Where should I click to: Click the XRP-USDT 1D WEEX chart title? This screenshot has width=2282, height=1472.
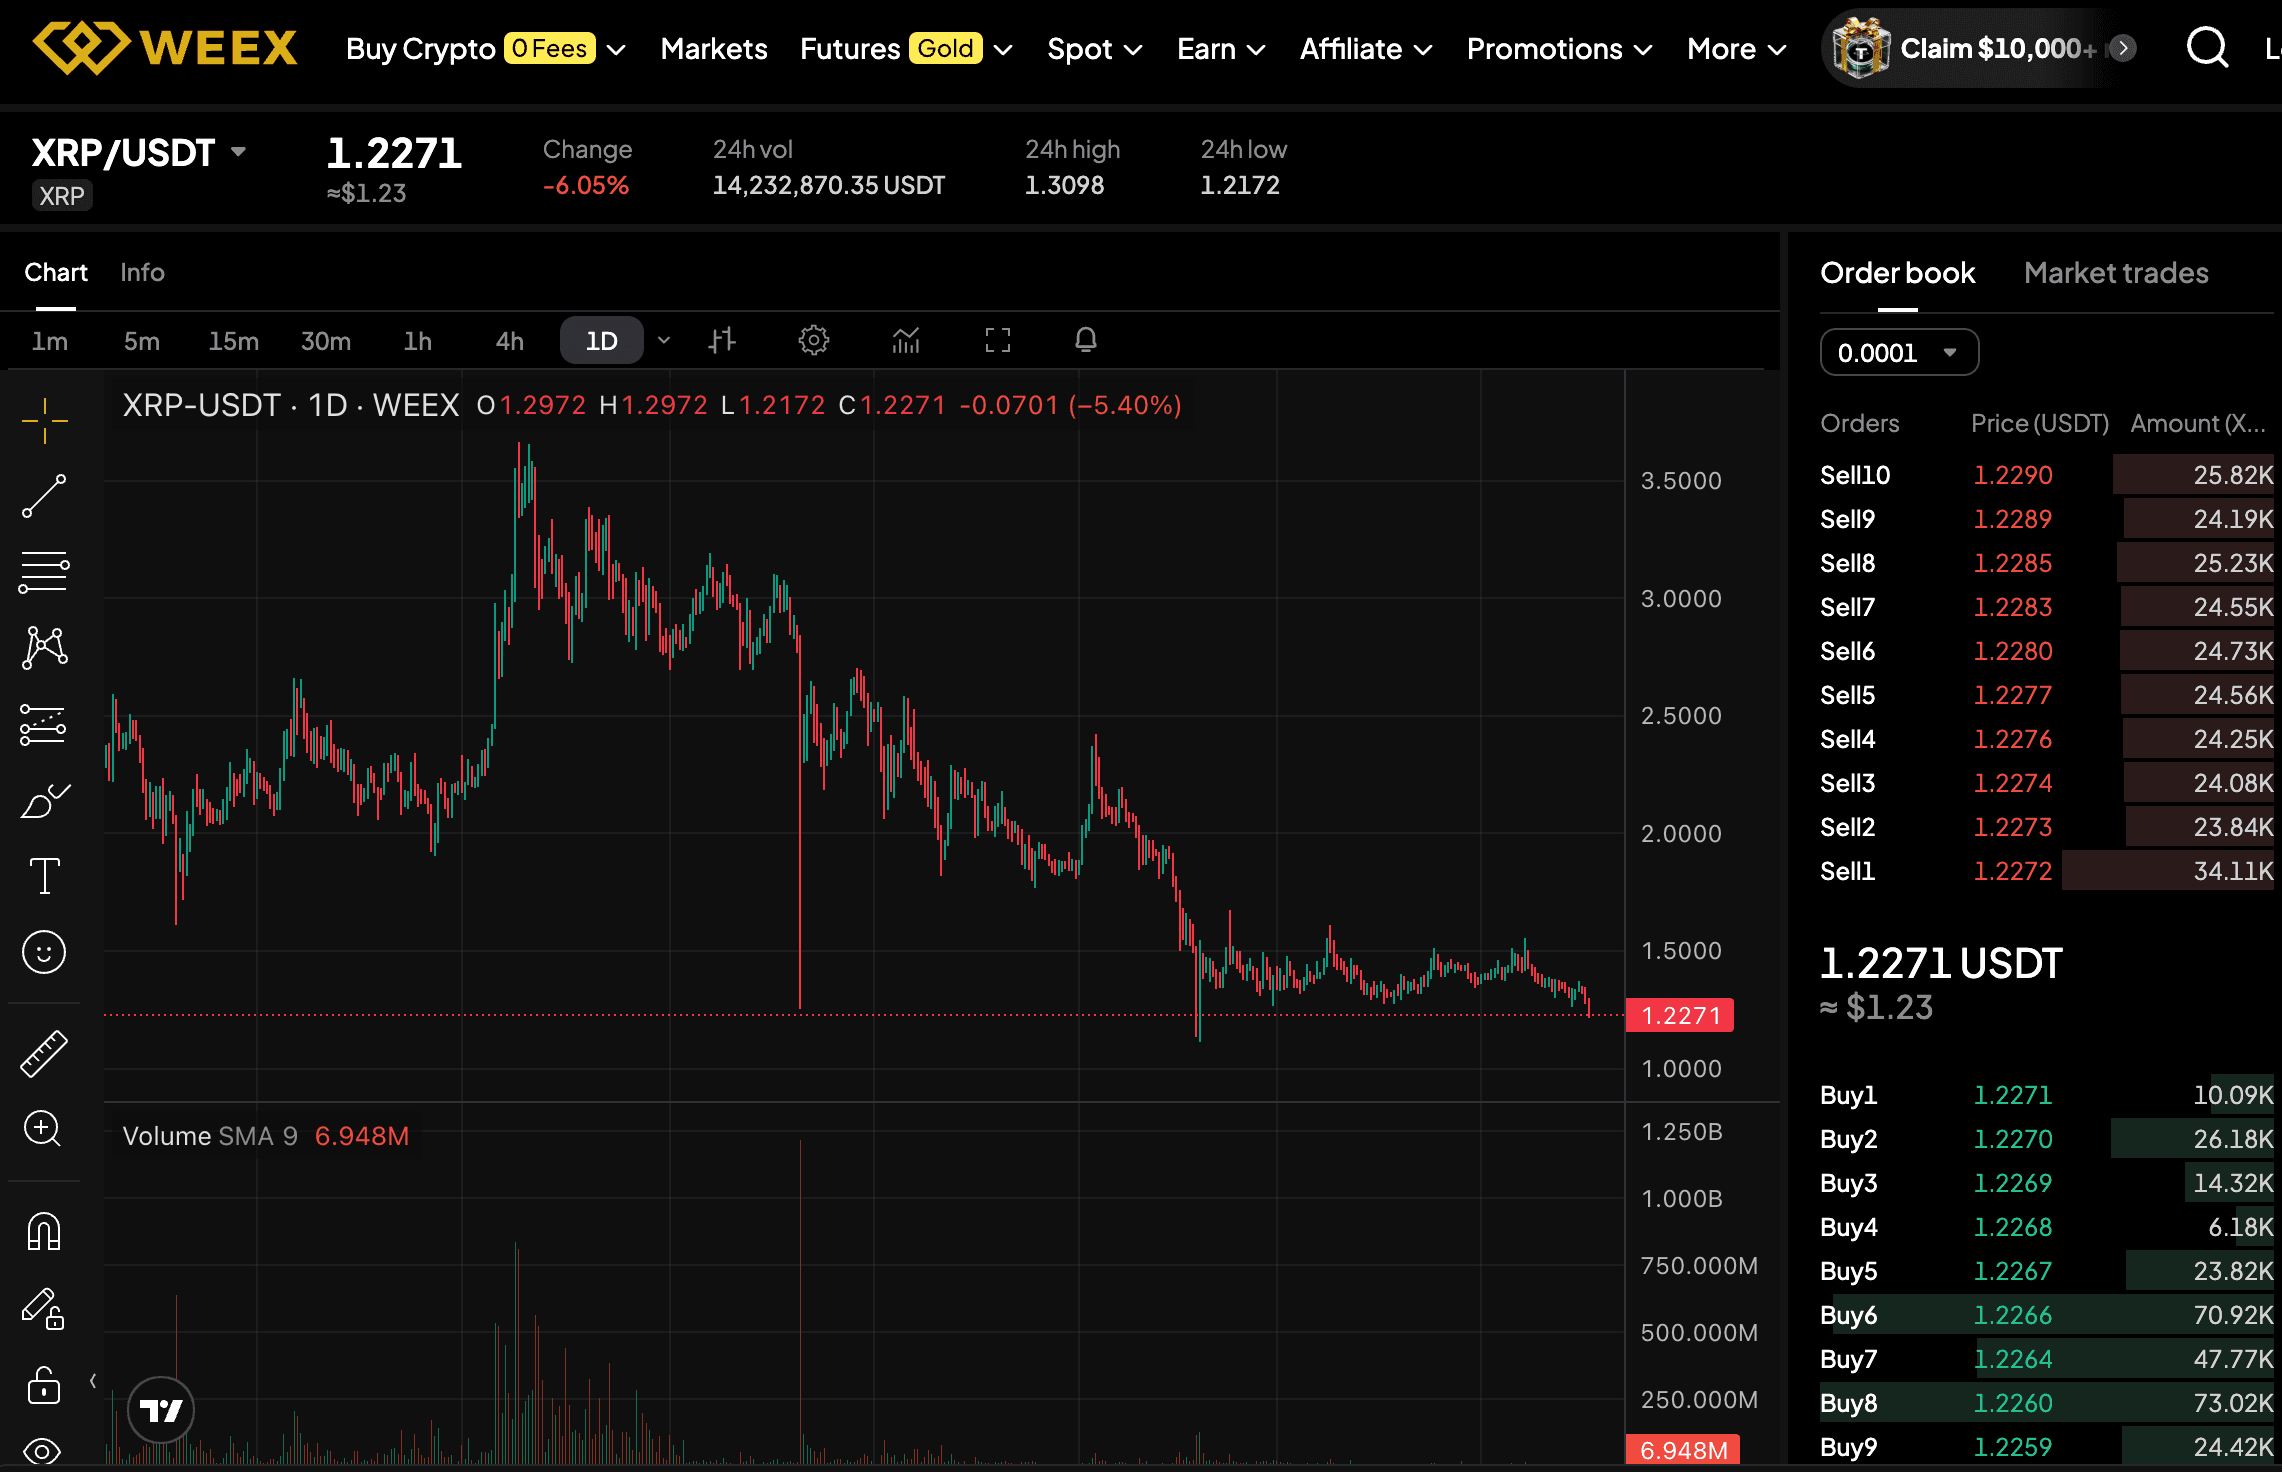tap(290, 405)
